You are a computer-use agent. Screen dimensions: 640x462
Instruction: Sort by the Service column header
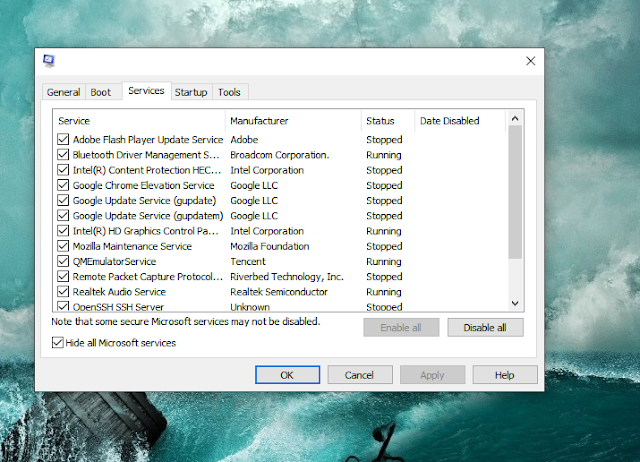(x=139, y=121)
